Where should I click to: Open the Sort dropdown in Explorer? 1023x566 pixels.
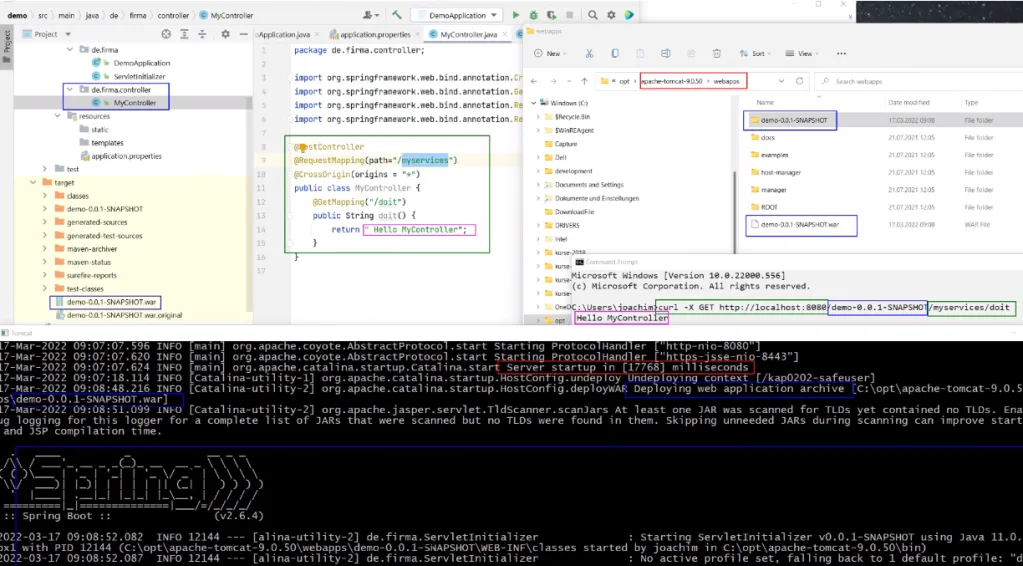click(756, 53)
